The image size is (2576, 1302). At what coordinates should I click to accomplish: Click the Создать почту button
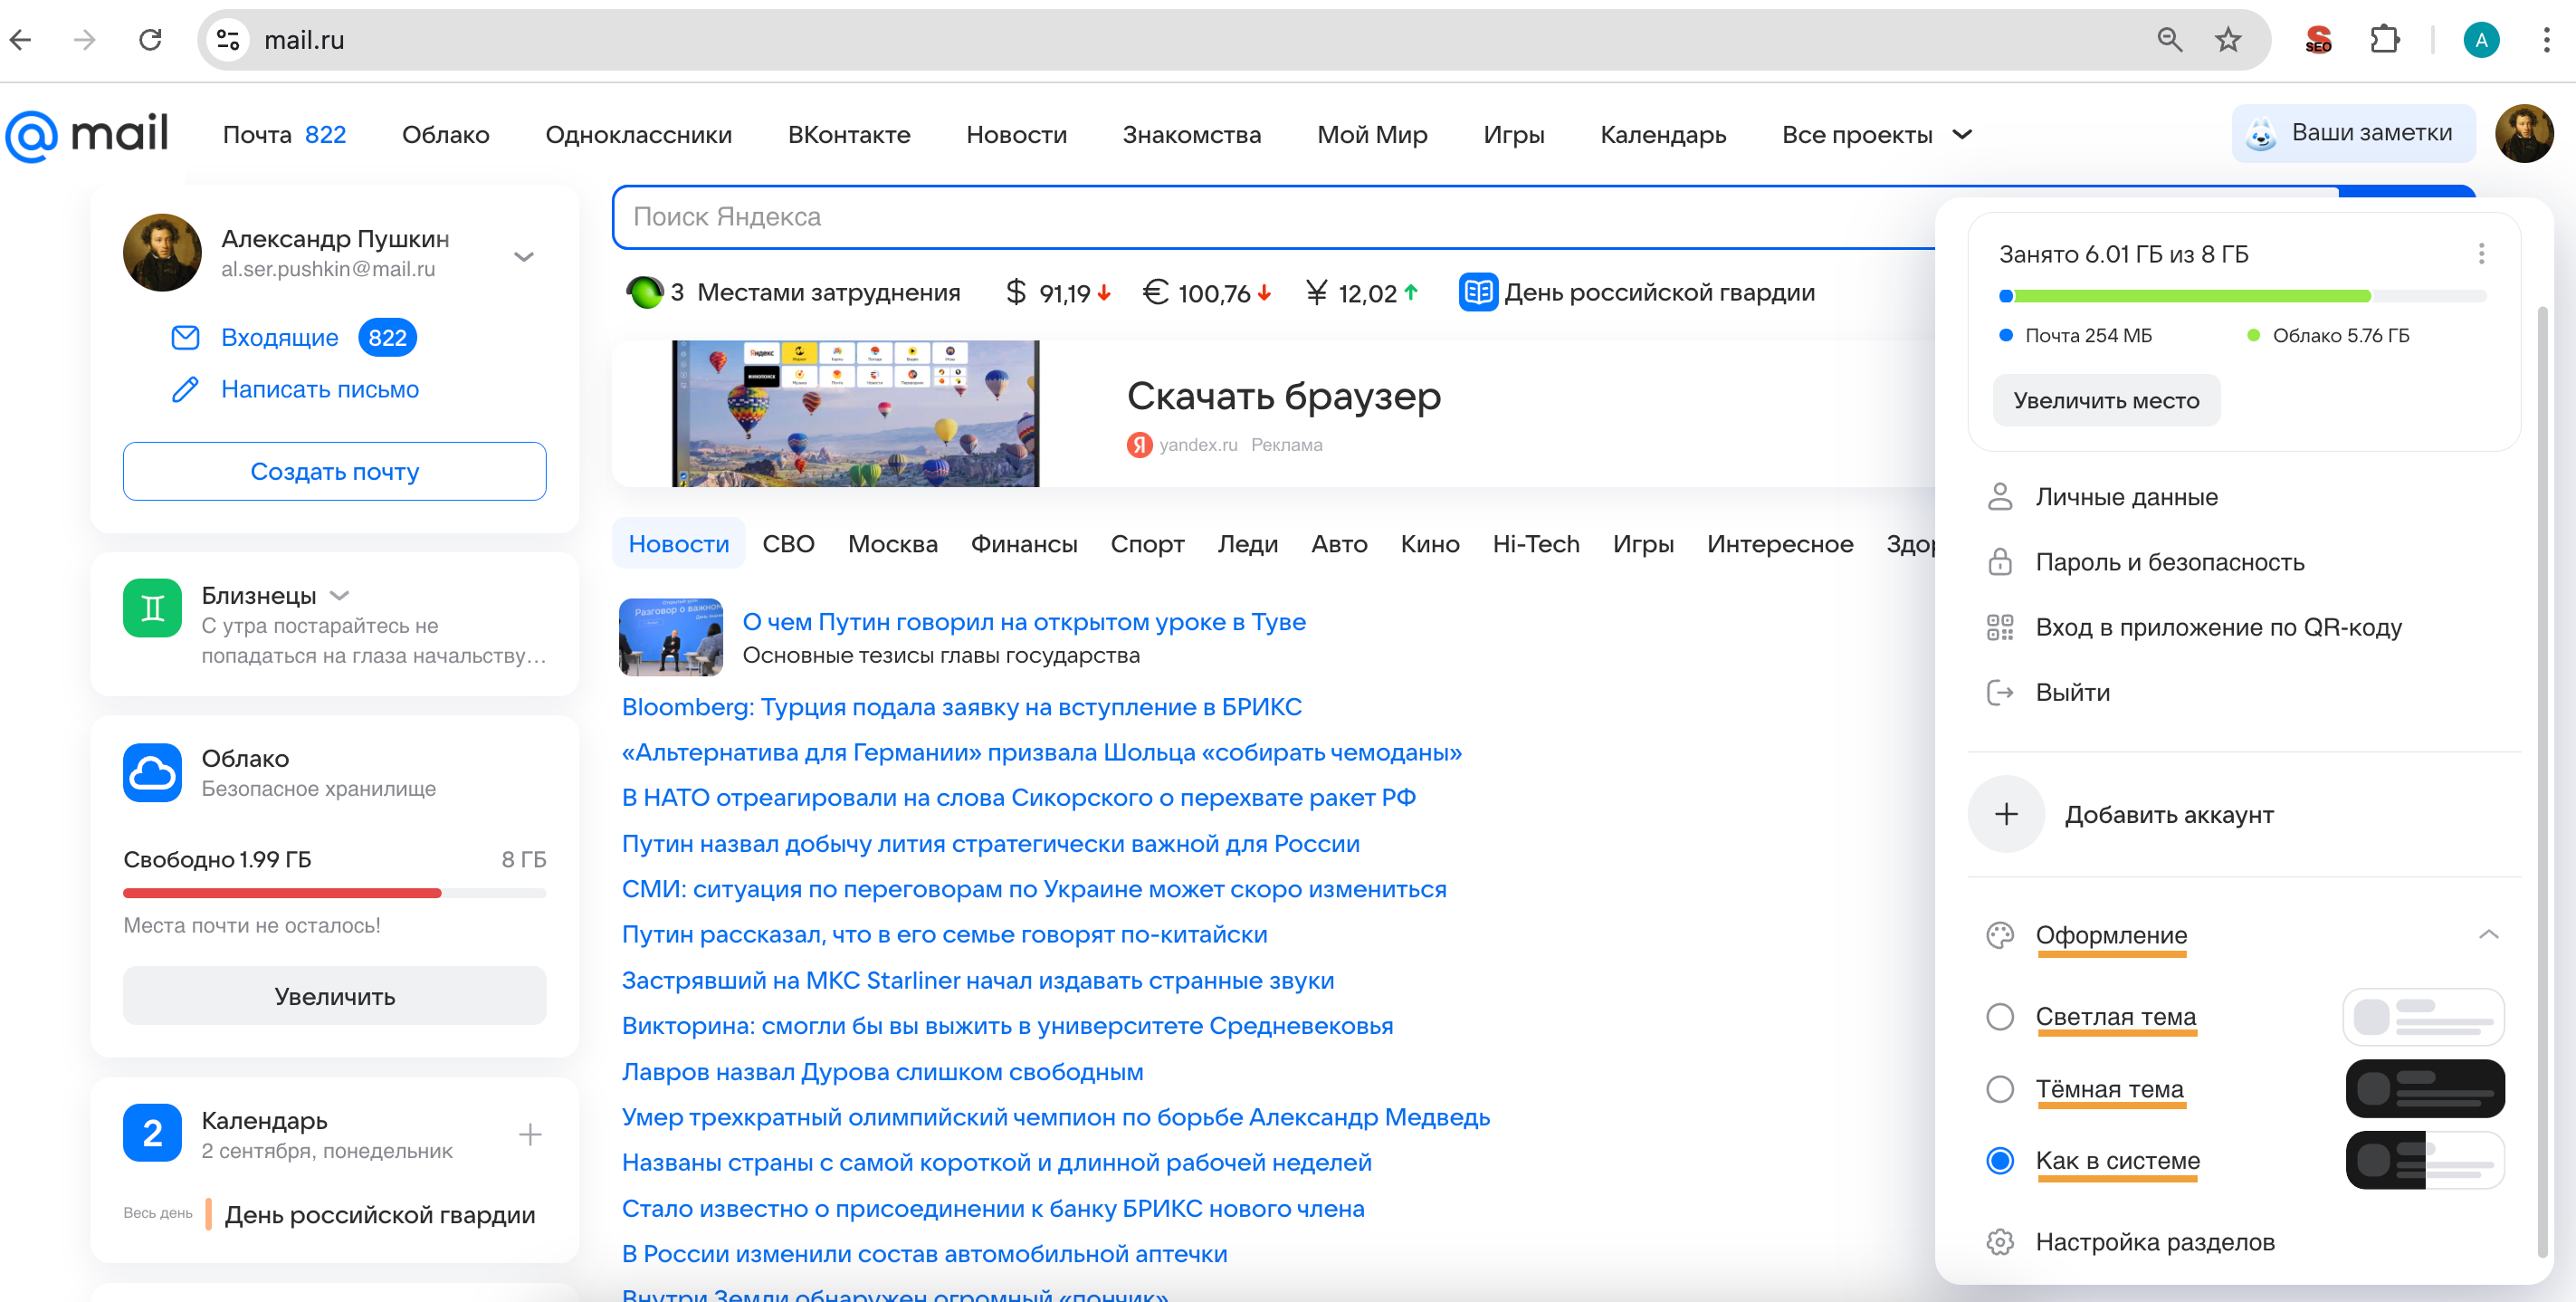pyautogui.click(x=334, y=471)
